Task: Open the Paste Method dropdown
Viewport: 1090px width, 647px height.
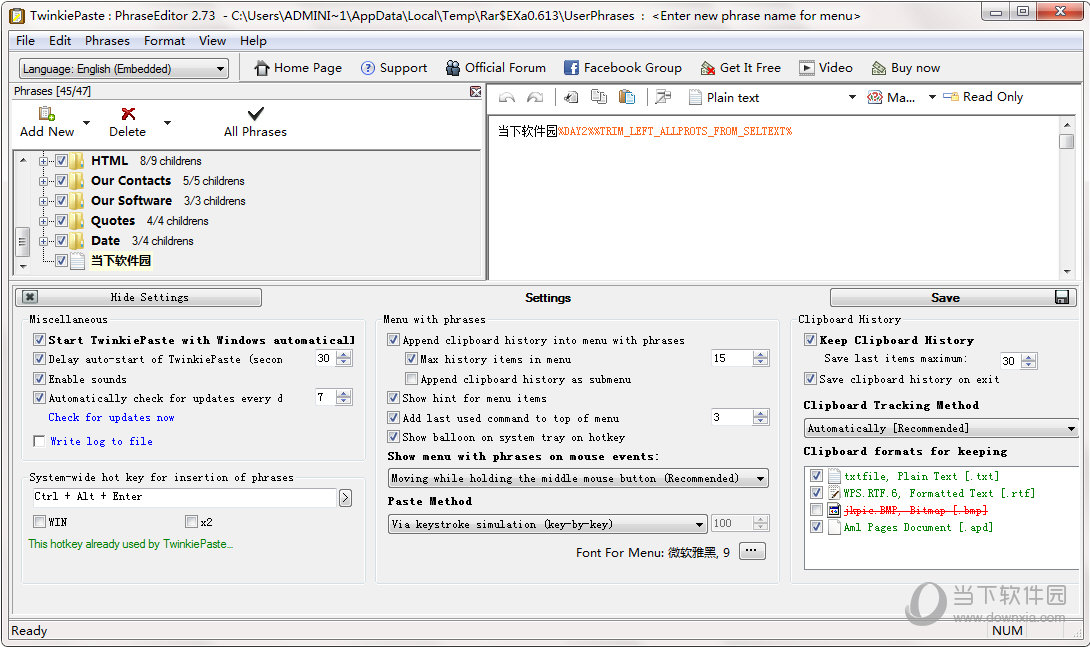Action: [548, 524]
